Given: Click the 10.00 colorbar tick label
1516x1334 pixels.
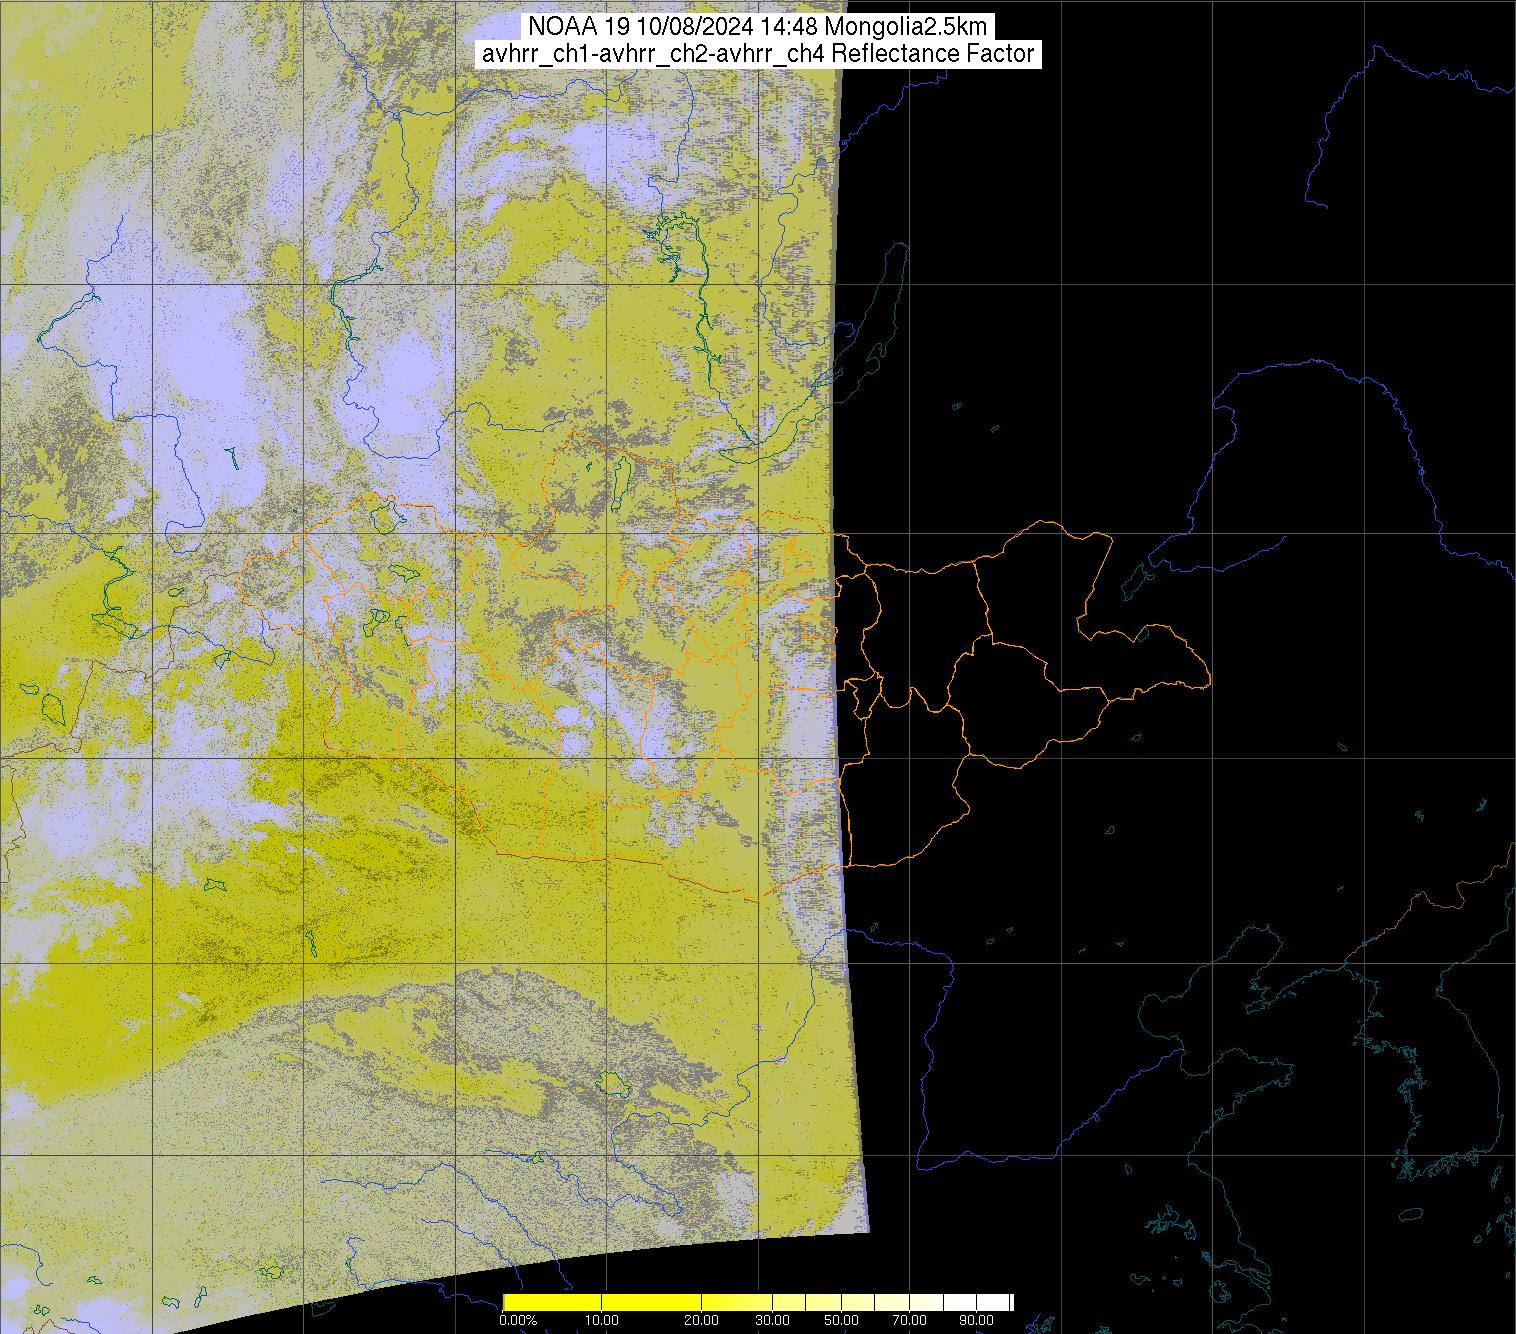Looking at the screenshot, I should click(601, 1321).
